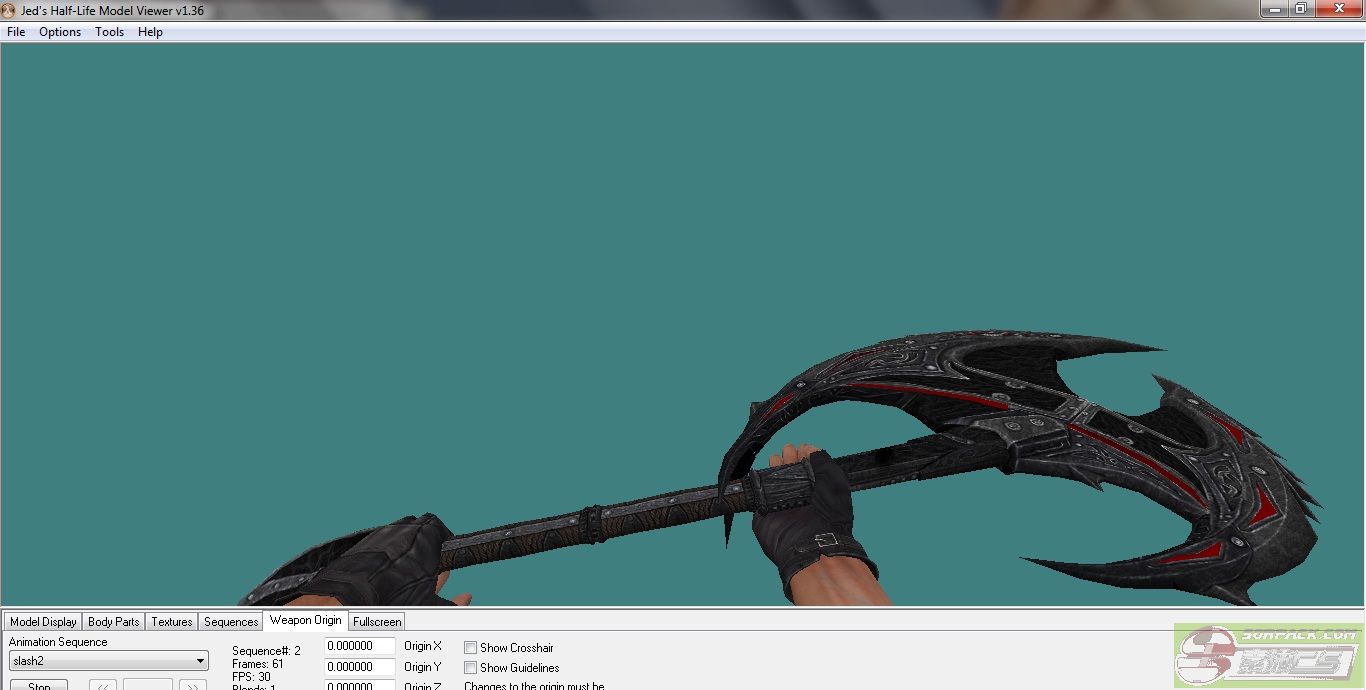Screen dimensions: 1366x690
Task: Click the Origin X input field
Action: pyautogui.click(x=360, y=647)
